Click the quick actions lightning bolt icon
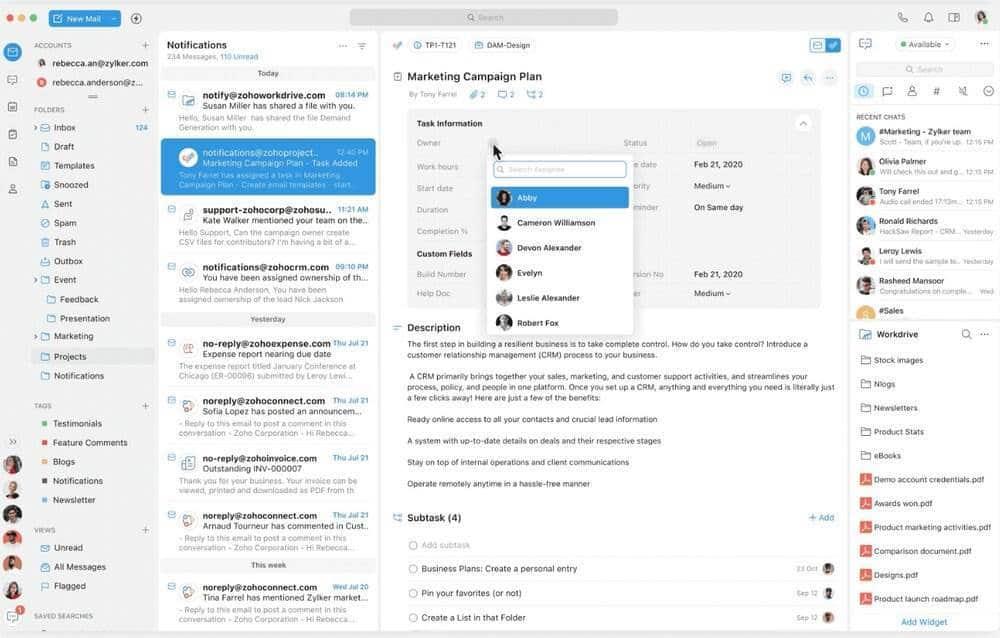The height and width of the screenshot is (638, 1000). pos(136,18)
